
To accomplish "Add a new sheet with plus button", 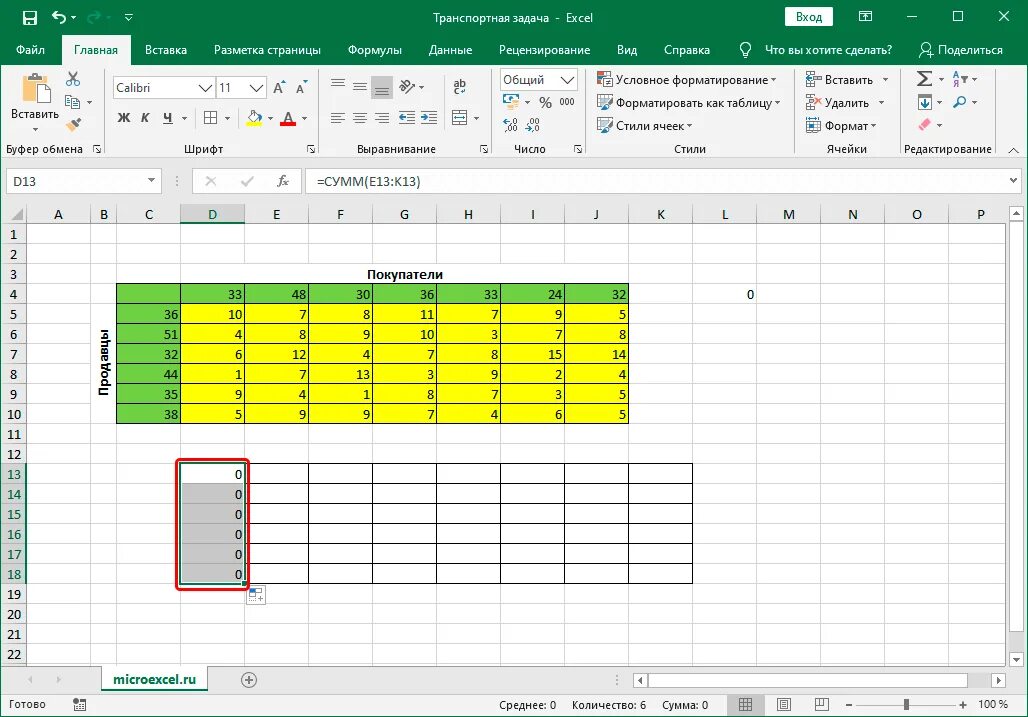I will click(249, 680).
